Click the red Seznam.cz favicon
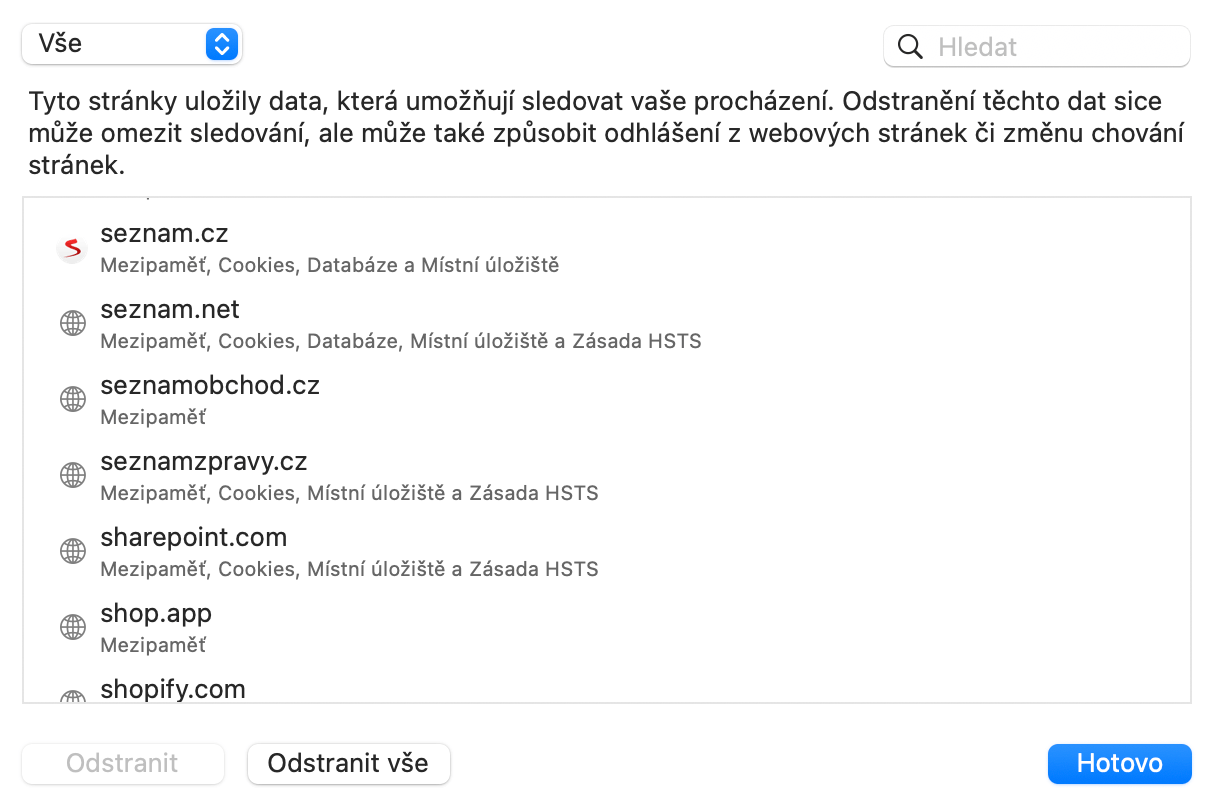This screenshot has width=1222, height=810. [x=72, y=248]
